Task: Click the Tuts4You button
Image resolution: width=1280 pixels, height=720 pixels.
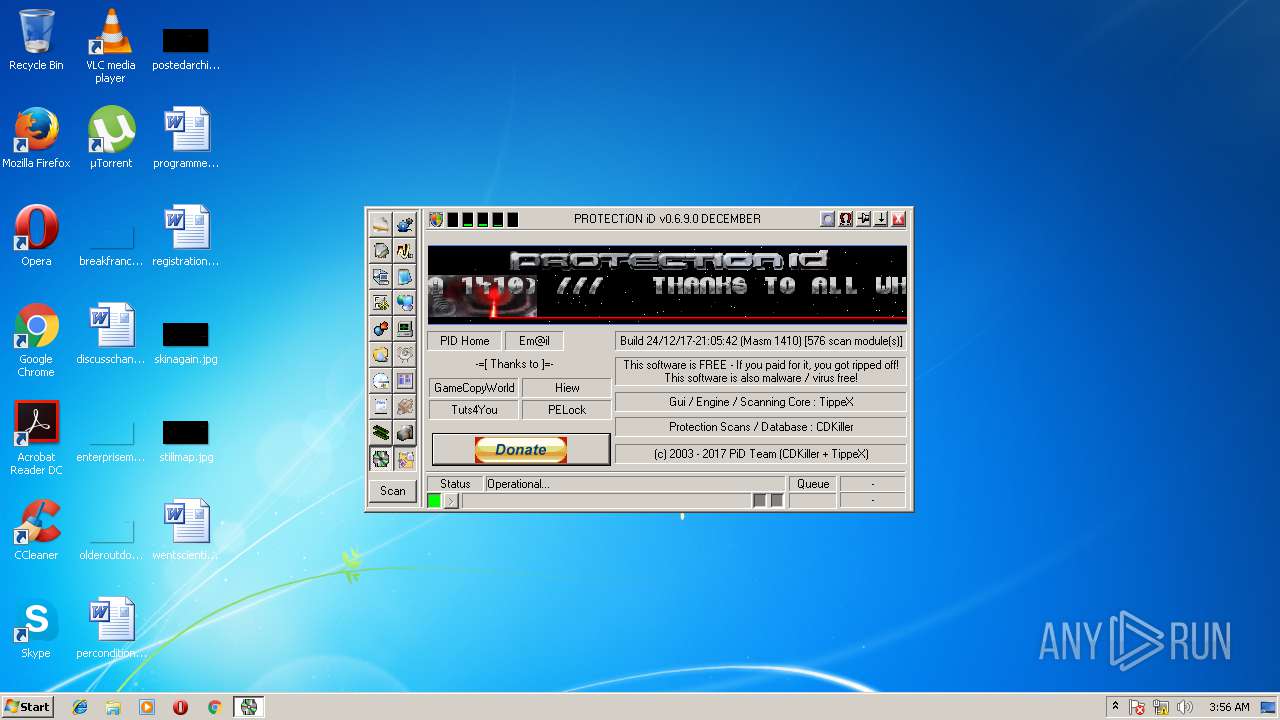Action: (x=474, y=410)
